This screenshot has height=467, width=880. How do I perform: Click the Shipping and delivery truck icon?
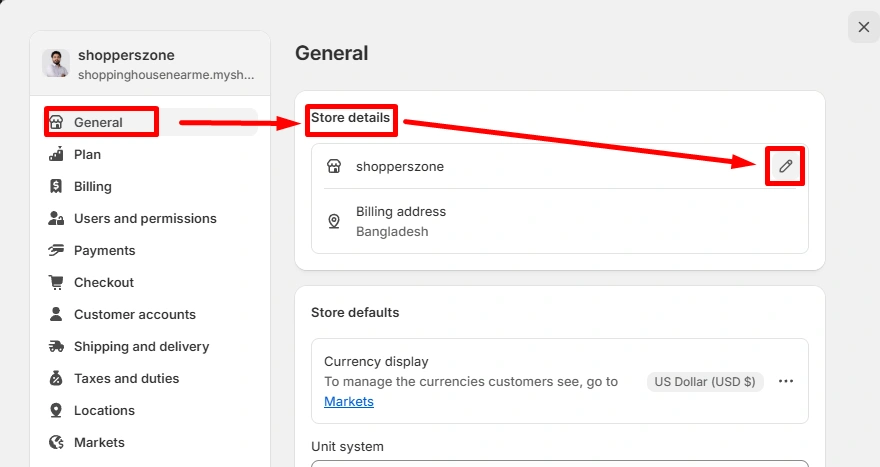tap(57, 346)
